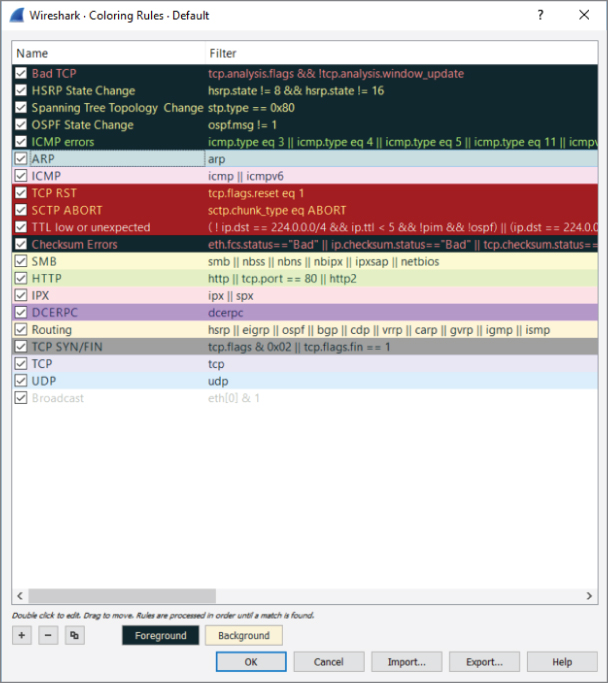
Task: Uncheck the SCTP ABORT rule
Action: (x=21, y=210)
